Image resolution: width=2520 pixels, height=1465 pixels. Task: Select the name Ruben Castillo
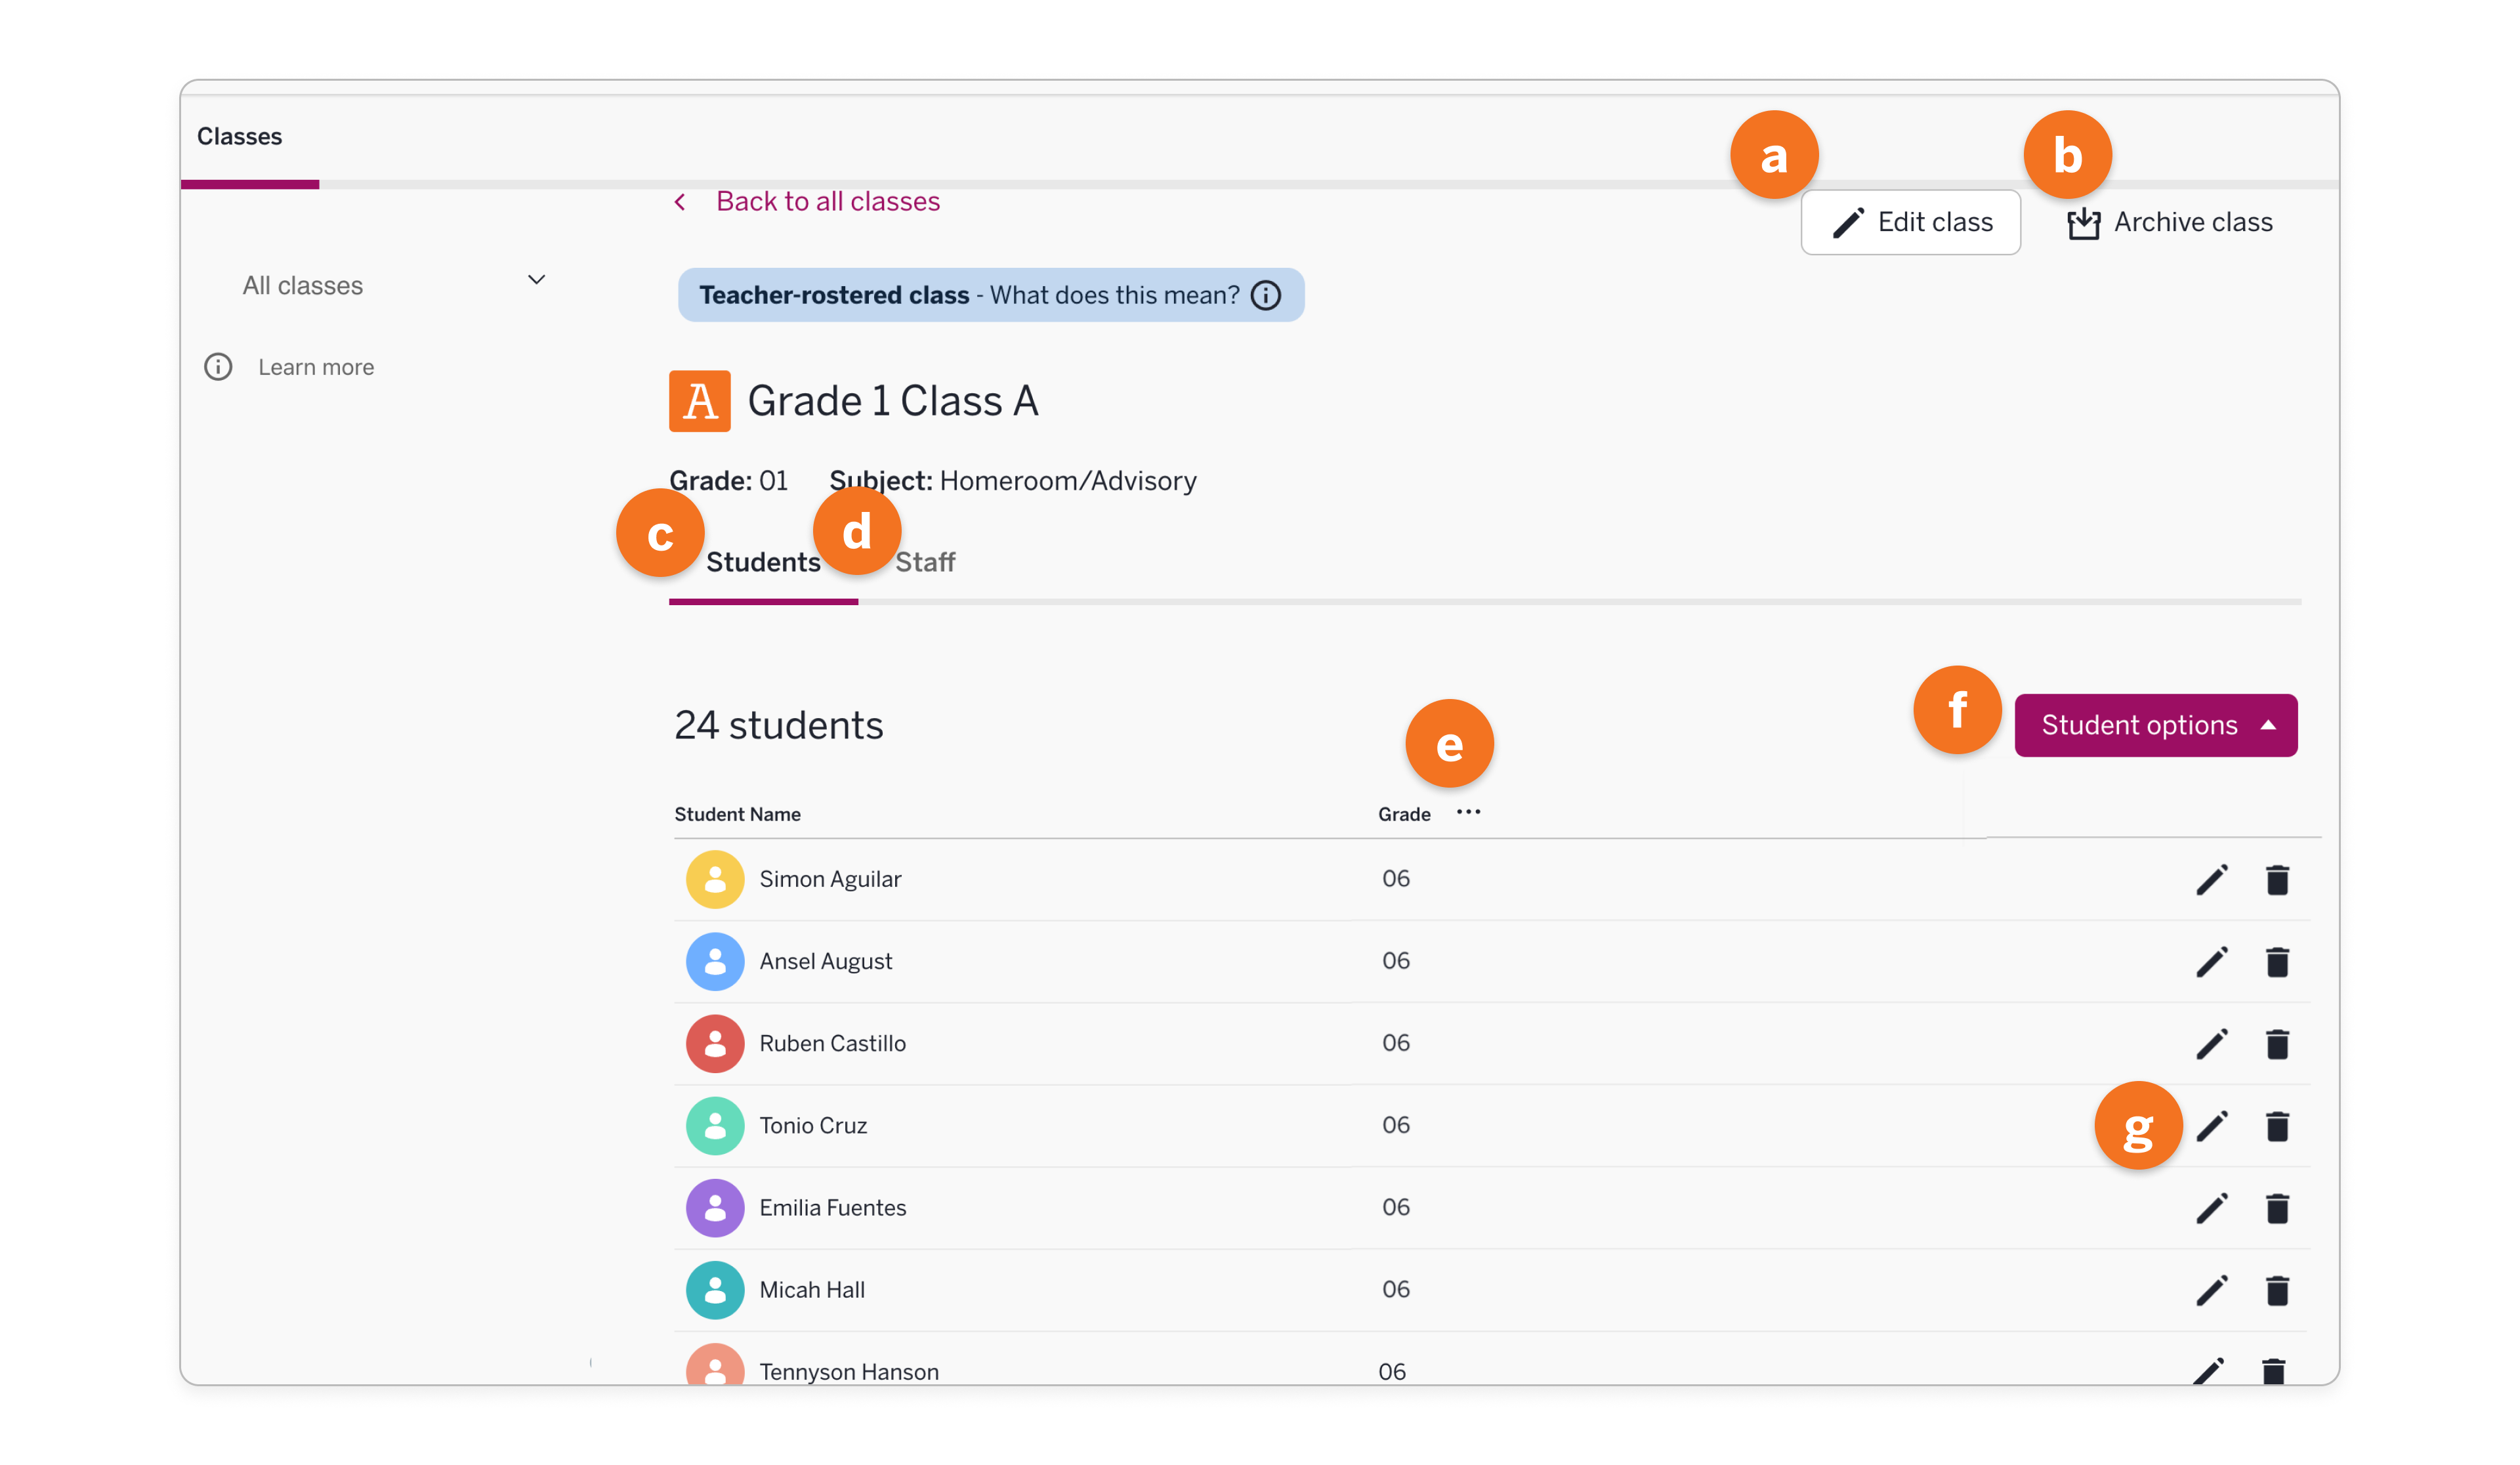point(833,1043)
